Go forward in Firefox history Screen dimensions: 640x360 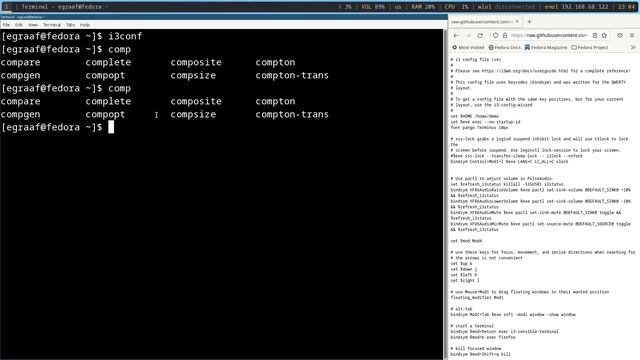[x=468, y=36]
